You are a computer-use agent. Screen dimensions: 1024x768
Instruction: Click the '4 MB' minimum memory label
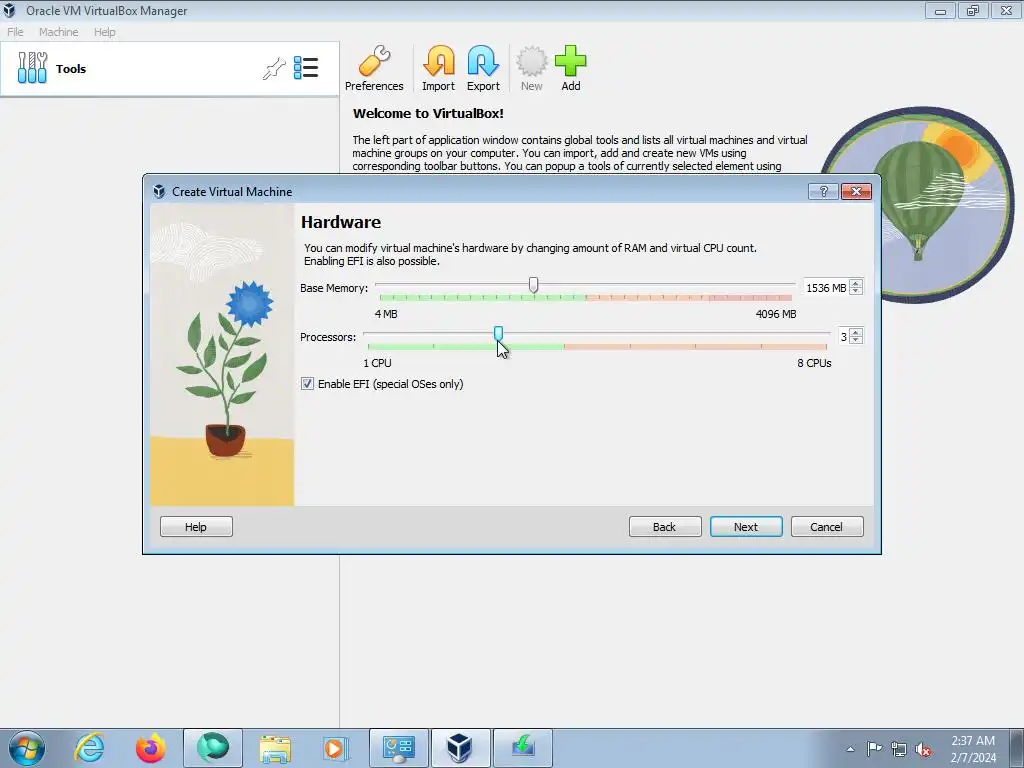(x=386, y=314)
